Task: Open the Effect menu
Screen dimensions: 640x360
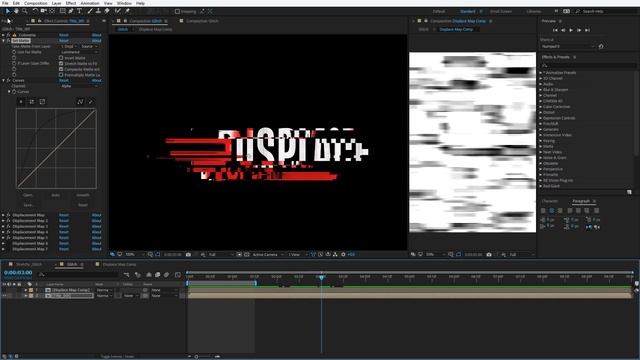Action: tap(71, 3)
